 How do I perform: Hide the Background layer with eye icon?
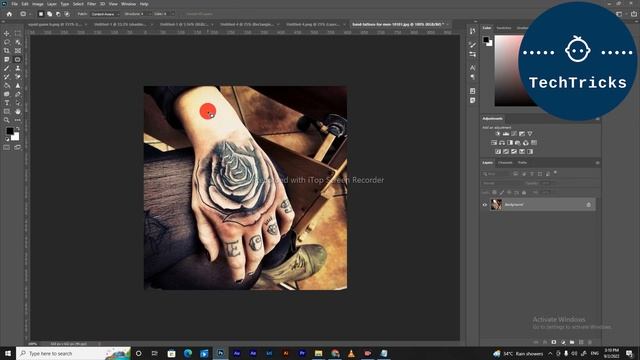coord(485,205)
